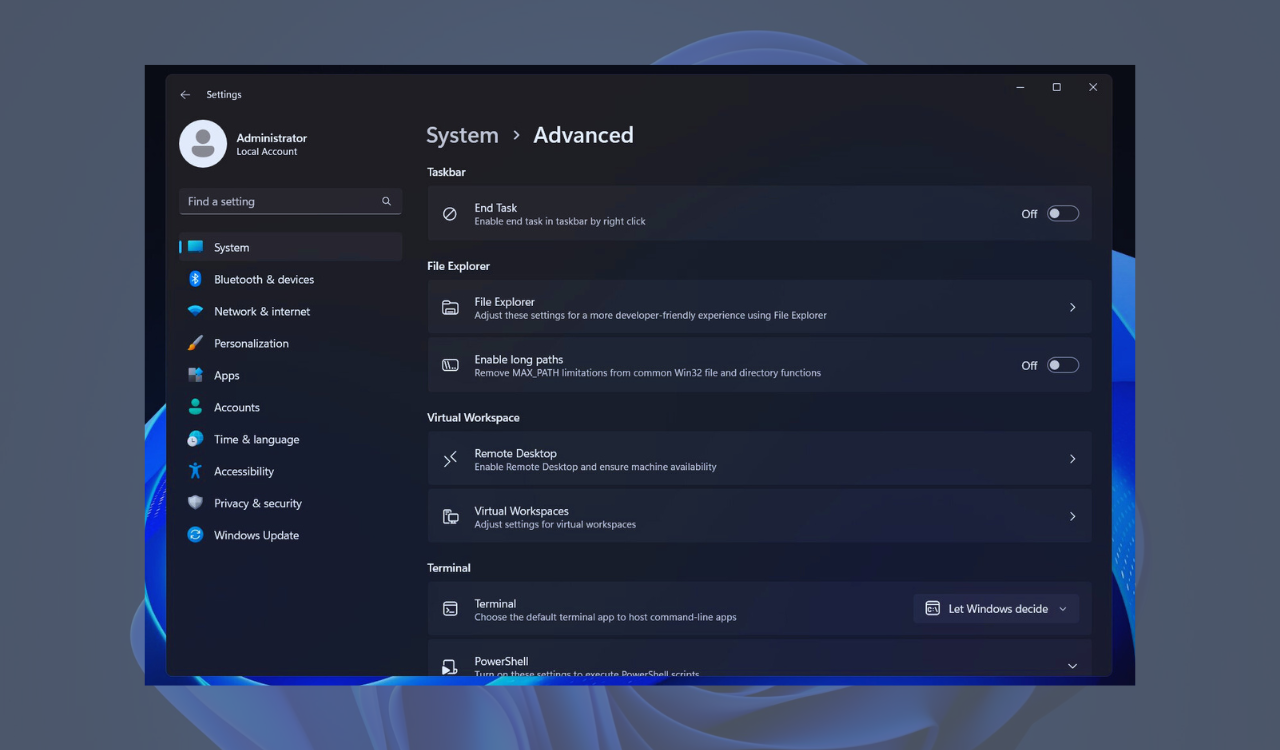
Task: Click the File Explorer folder icon
Action: [450, 308]
